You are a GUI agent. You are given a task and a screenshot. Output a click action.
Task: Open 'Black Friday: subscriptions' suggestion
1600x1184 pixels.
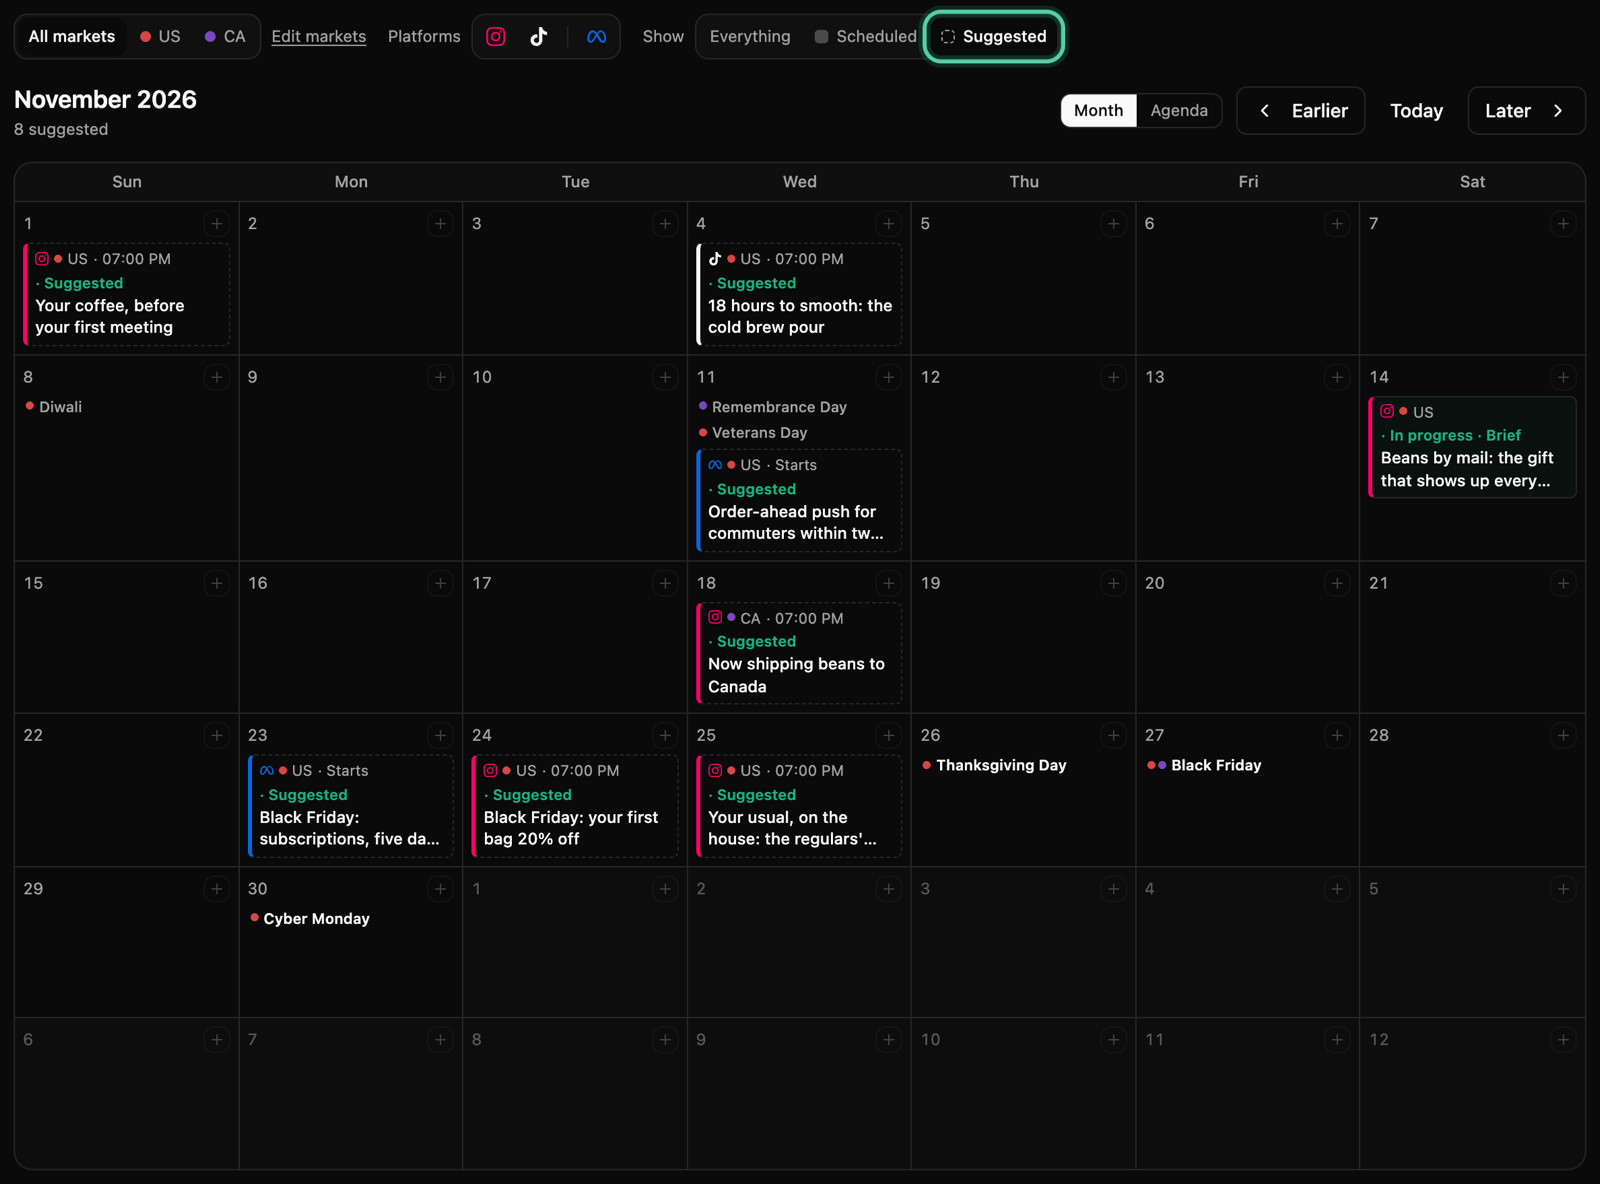(x=351, y=806)
